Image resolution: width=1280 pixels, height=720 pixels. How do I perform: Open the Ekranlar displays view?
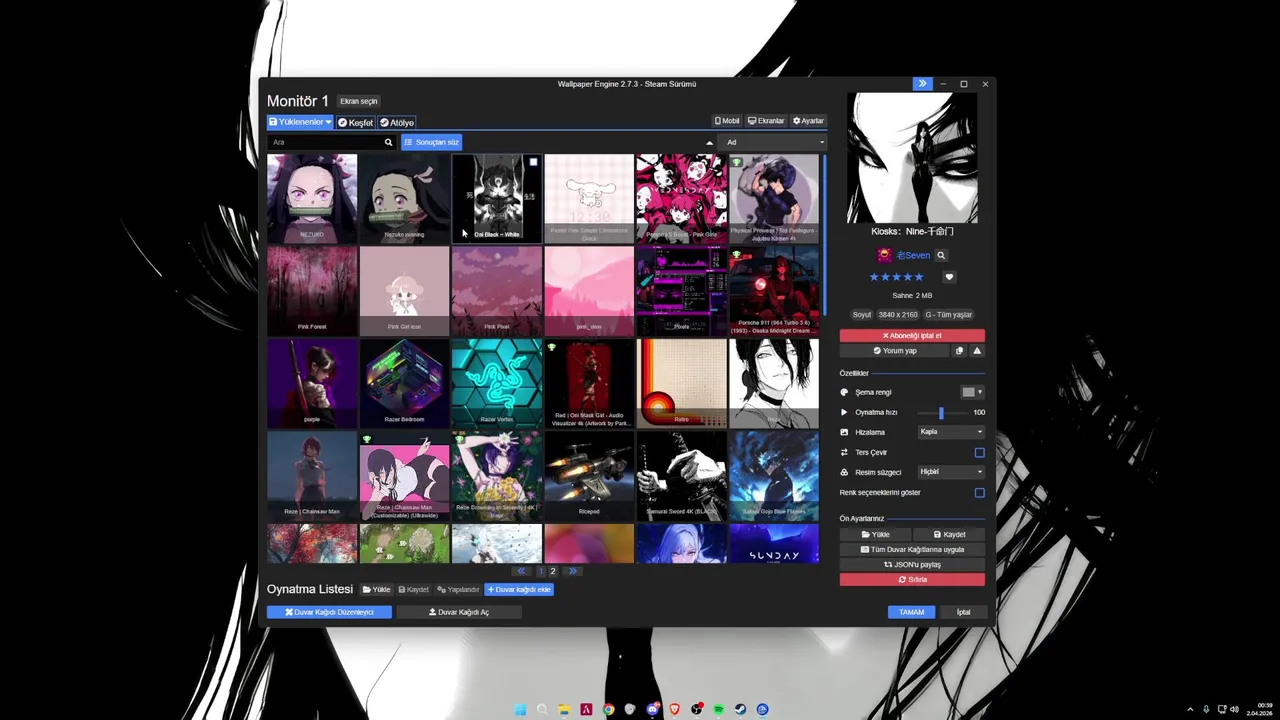click(x=766, y=121)
